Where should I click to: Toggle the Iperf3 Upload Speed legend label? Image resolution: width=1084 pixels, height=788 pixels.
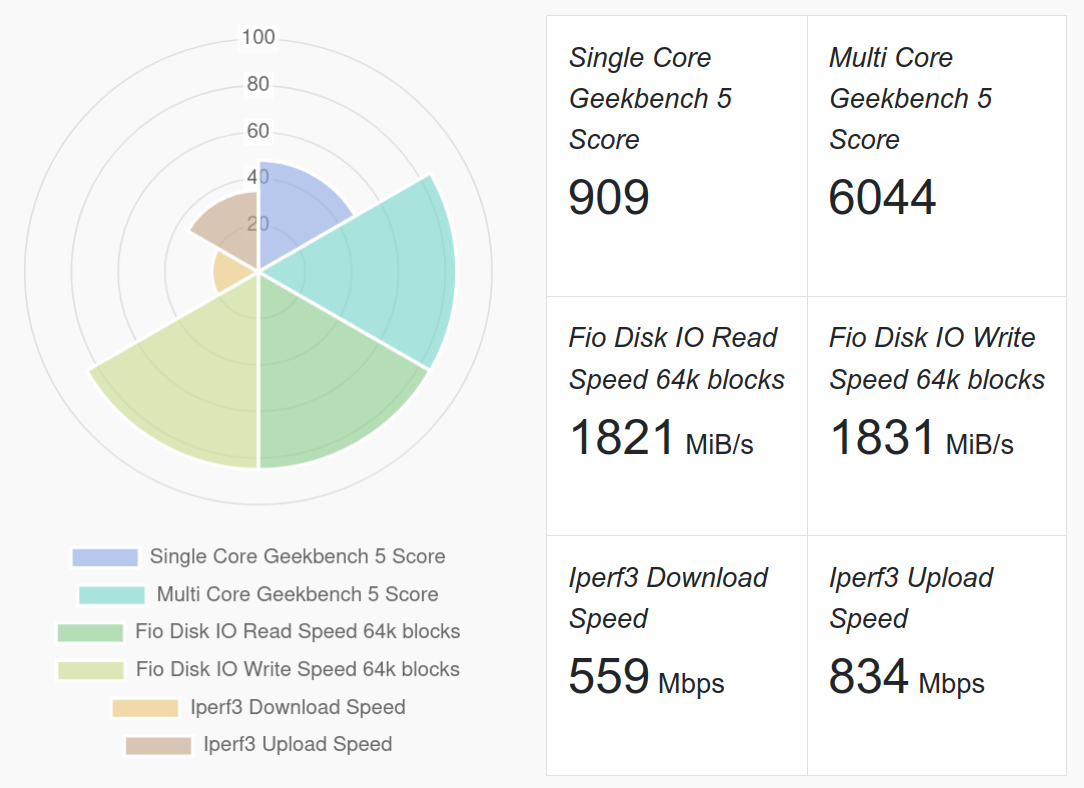297,745
